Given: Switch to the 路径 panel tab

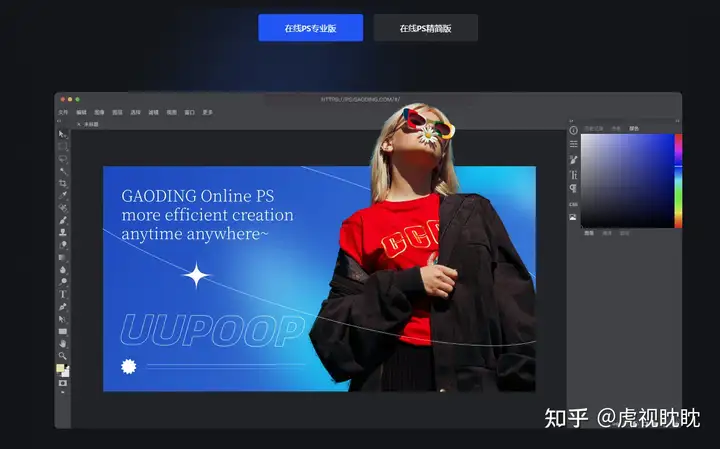Looking at the screenshot, I should (624, 233).
